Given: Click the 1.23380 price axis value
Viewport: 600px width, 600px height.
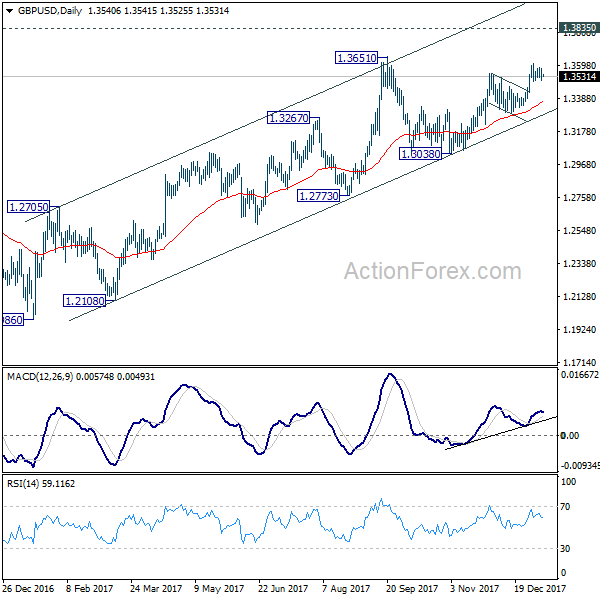Looking at the screenshot, I should [x=579, y=263].
